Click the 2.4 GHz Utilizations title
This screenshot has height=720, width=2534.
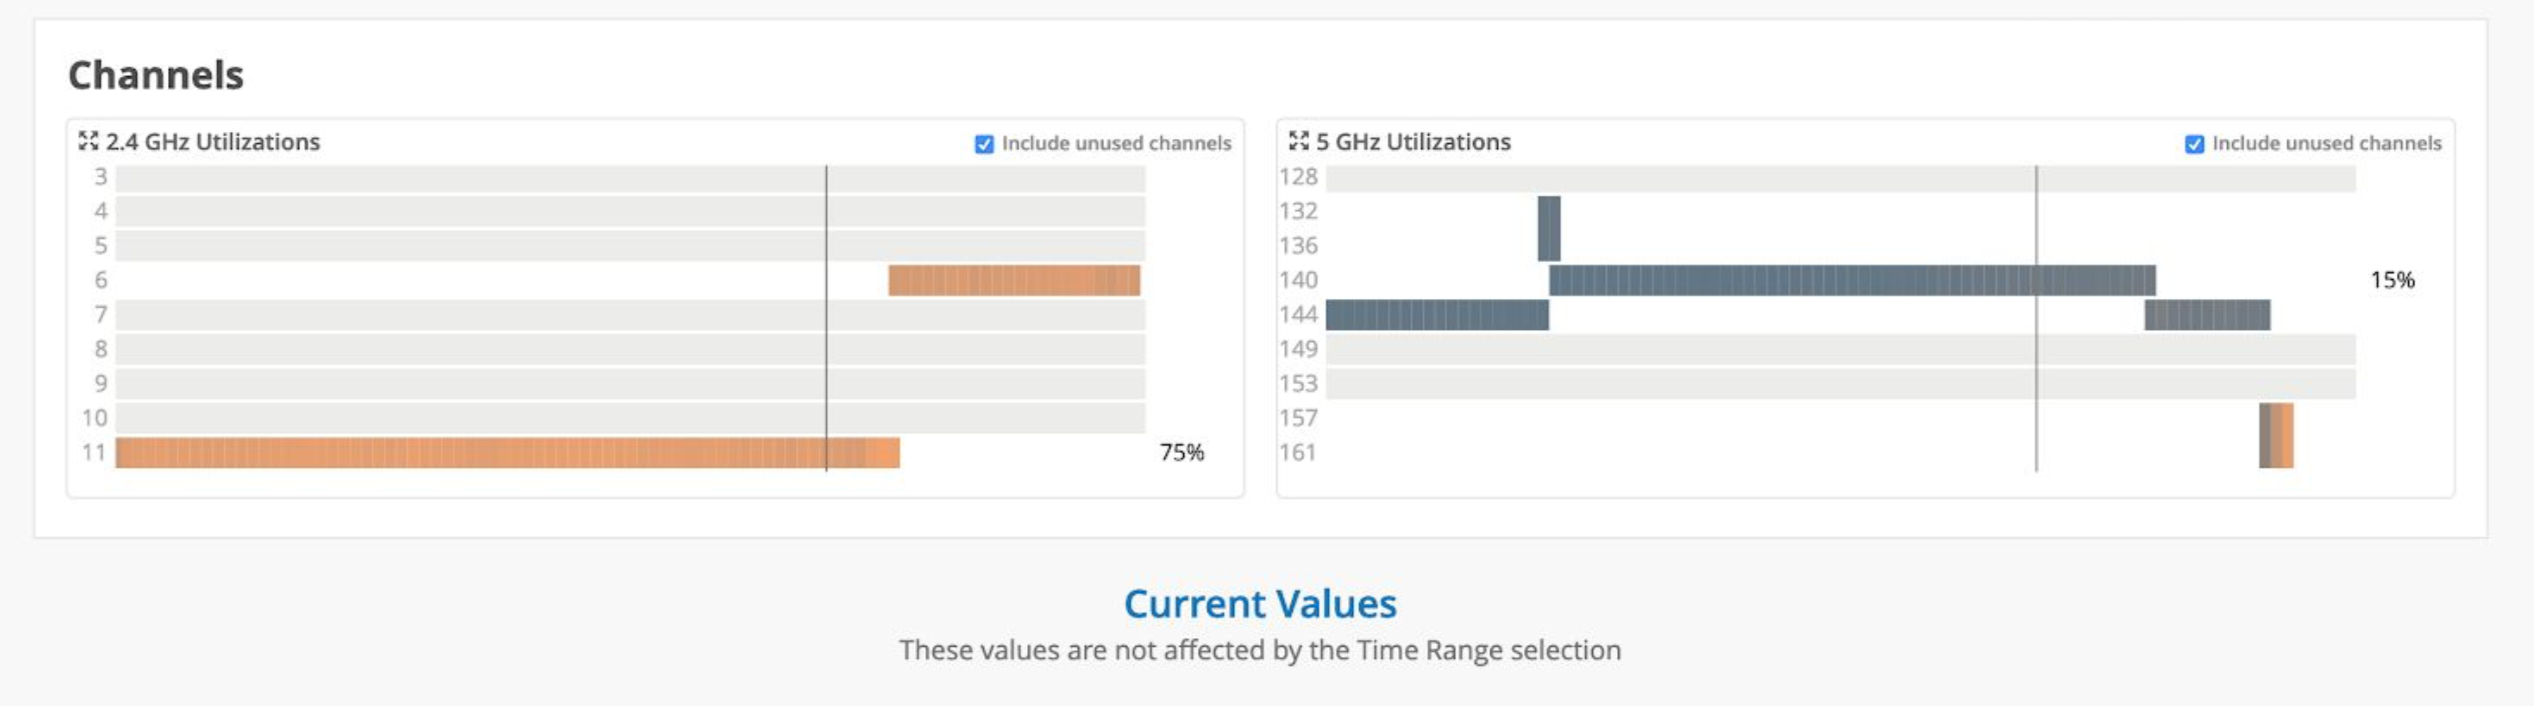pos(212,142)
